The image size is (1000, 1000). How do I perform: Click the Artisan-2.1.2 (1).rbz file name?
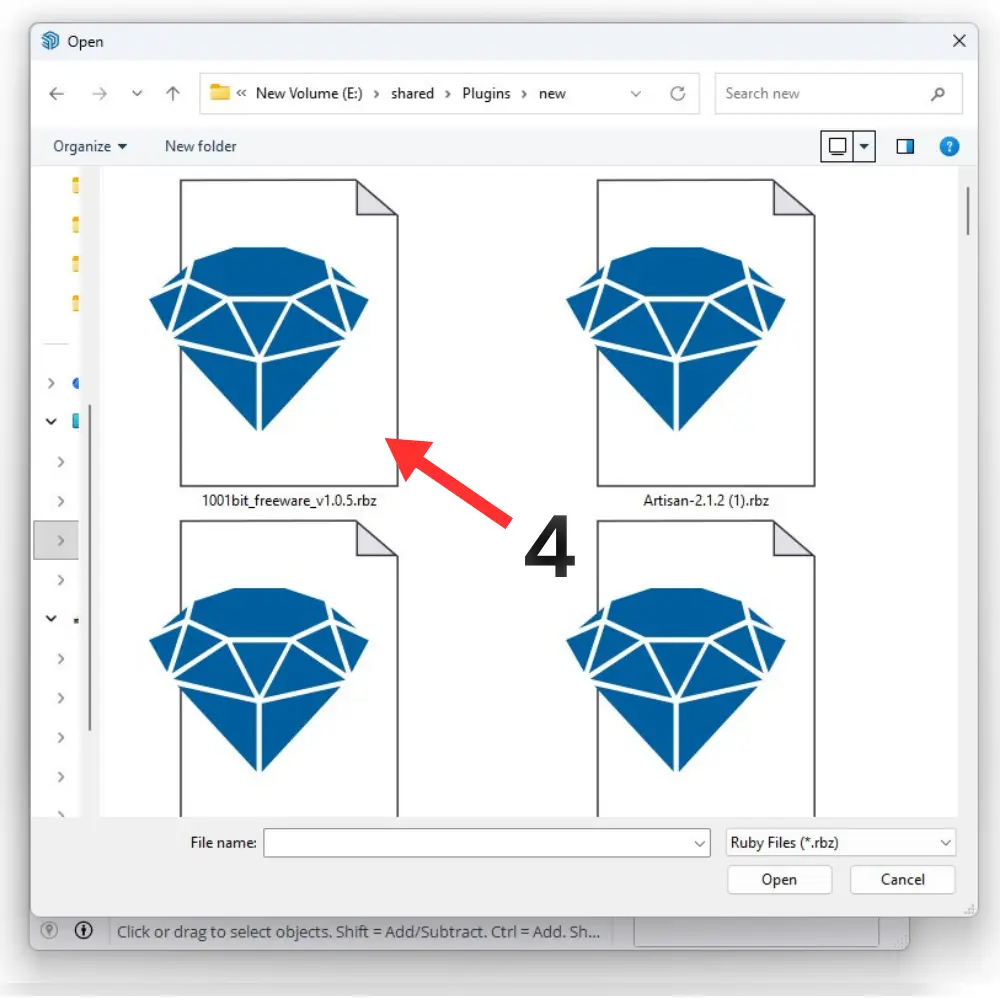(x=705, y=501)
